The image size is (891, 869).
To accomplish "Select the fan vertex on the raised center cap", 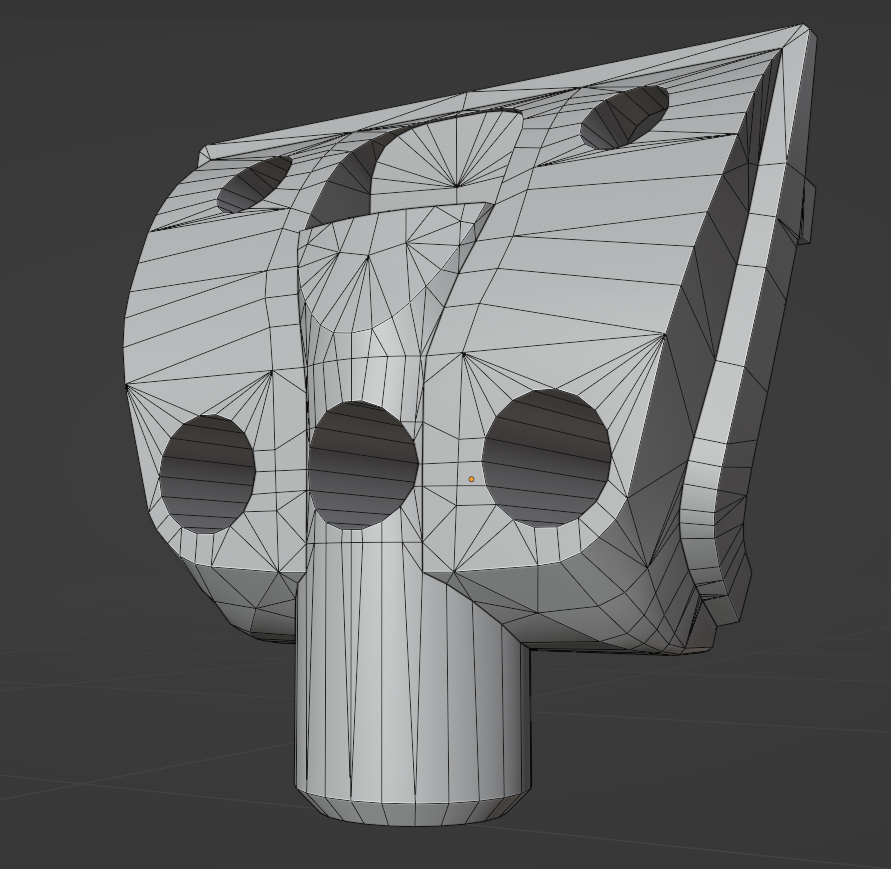I will click(x=367, y=257).
